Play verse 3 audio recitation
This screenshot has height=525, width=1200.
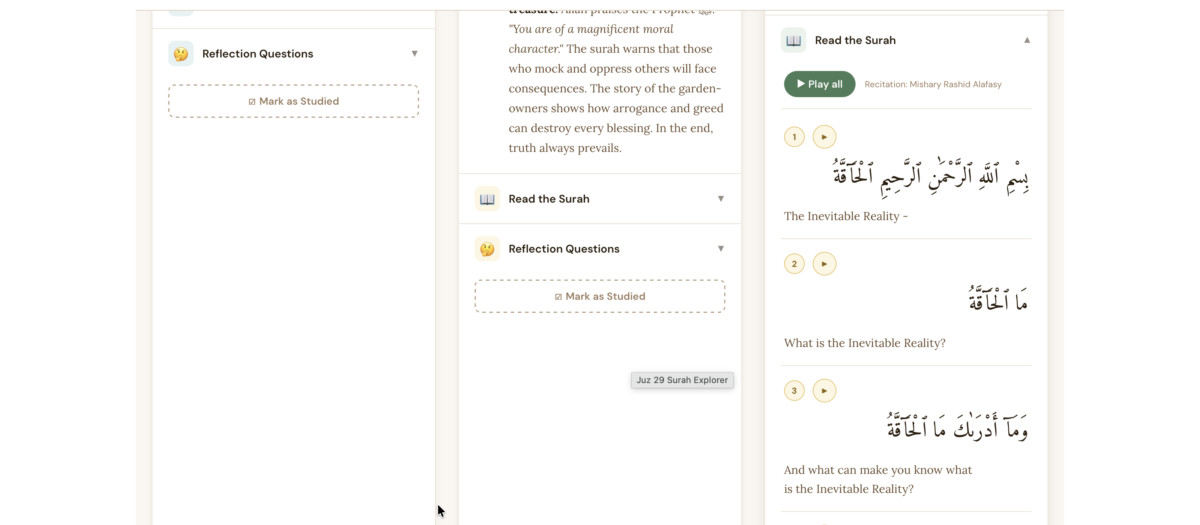[824, 391]
